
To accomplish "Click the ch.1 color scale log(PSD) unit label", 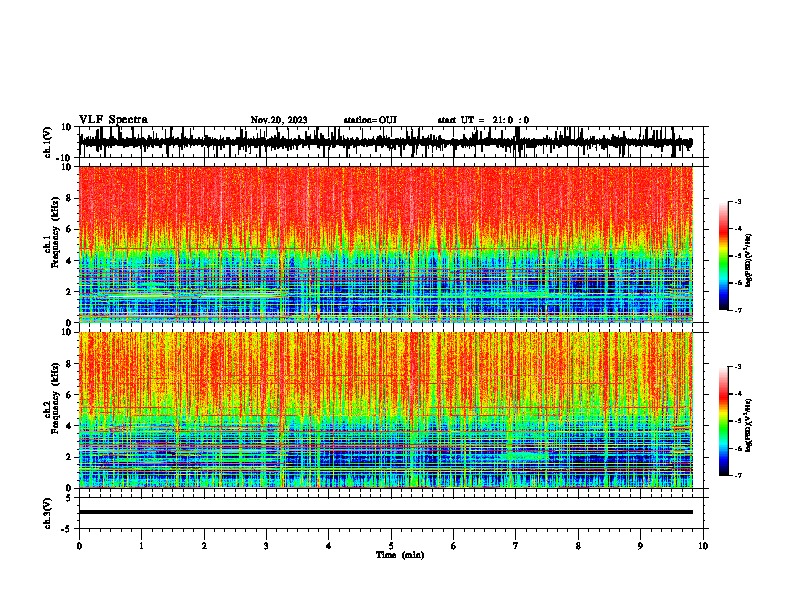I will tap(749, 261).
